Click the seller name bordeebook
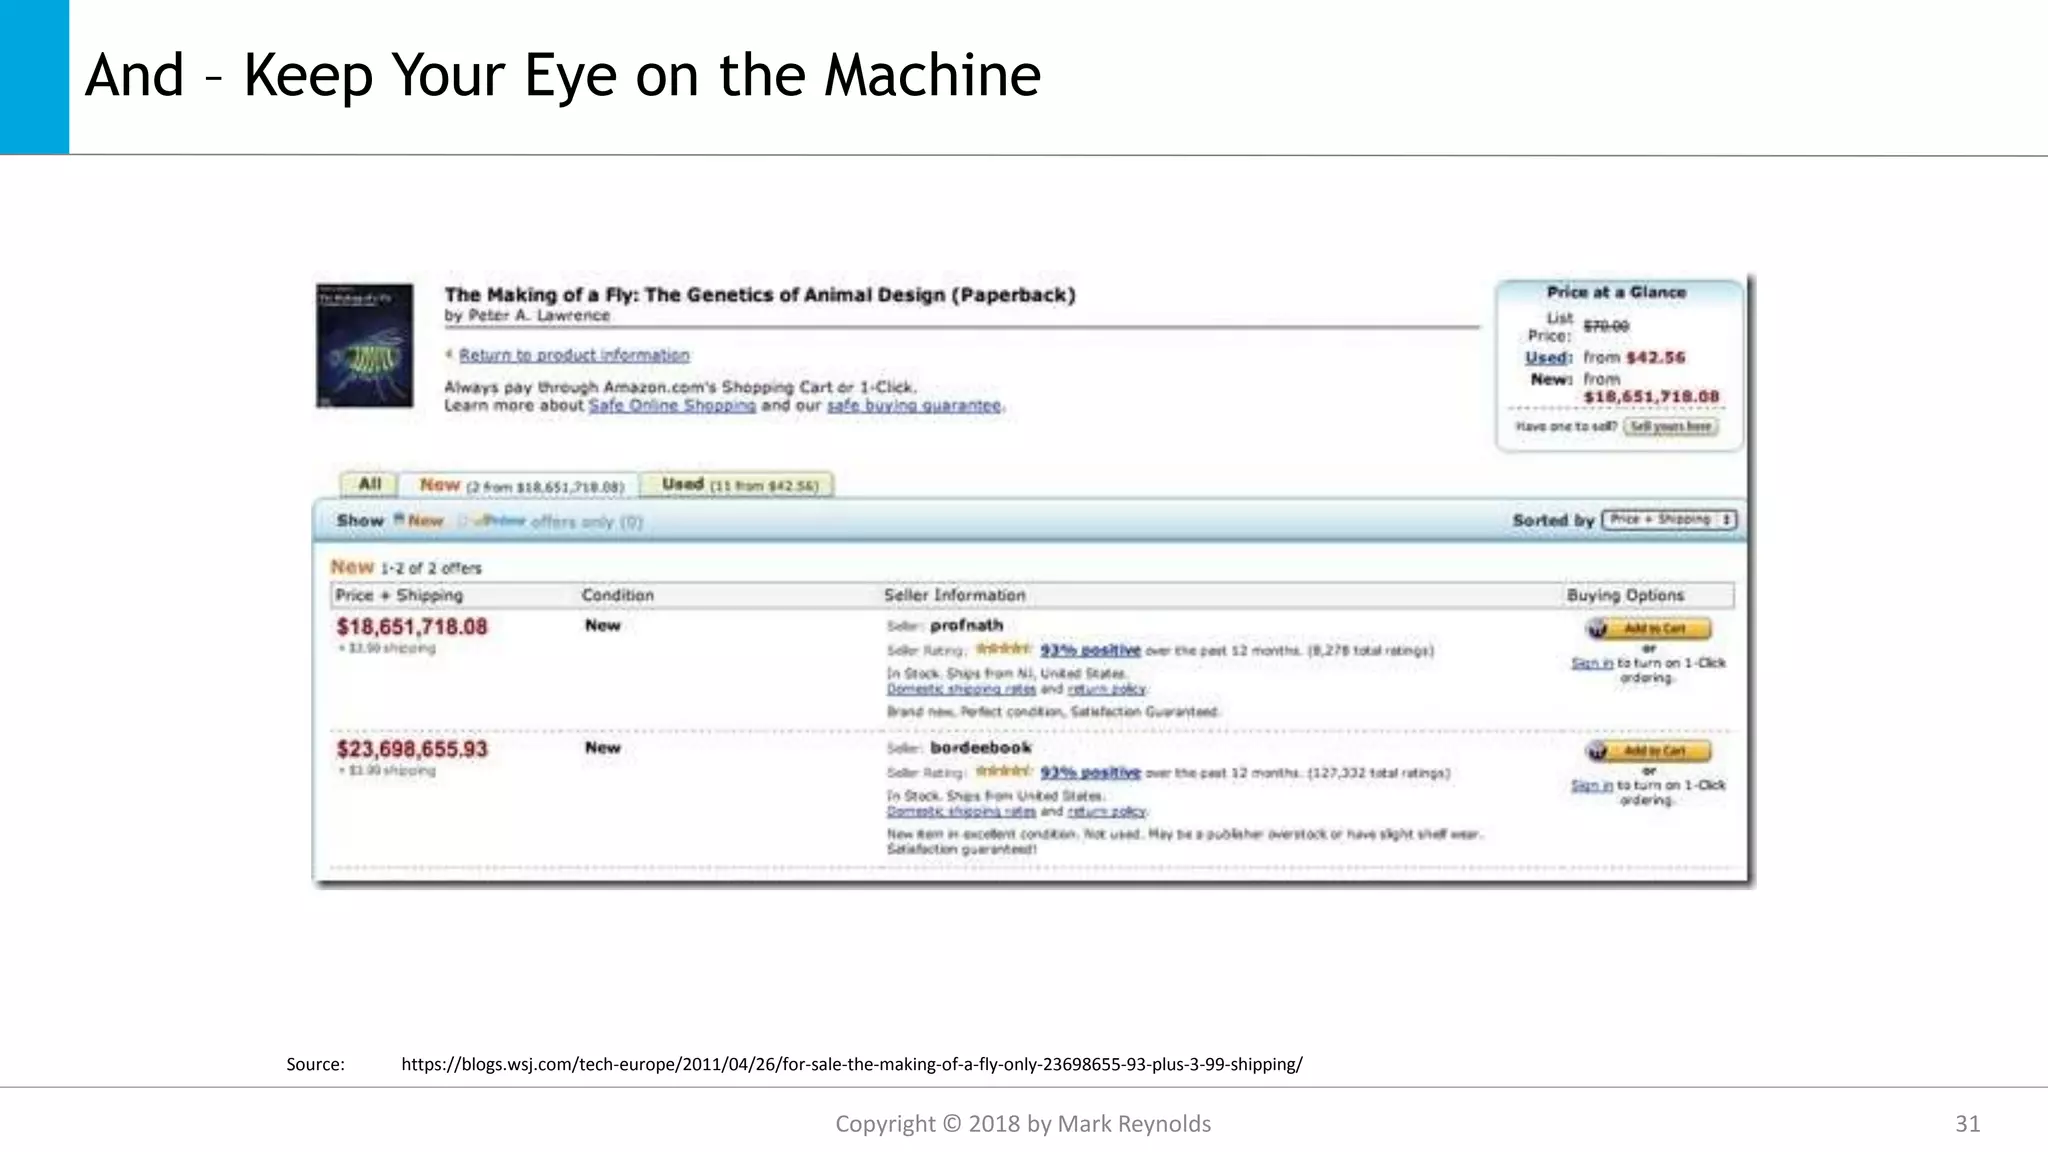Image resolution: width=2048 pixels, height=1152 pixels. [x=980, y=747]
